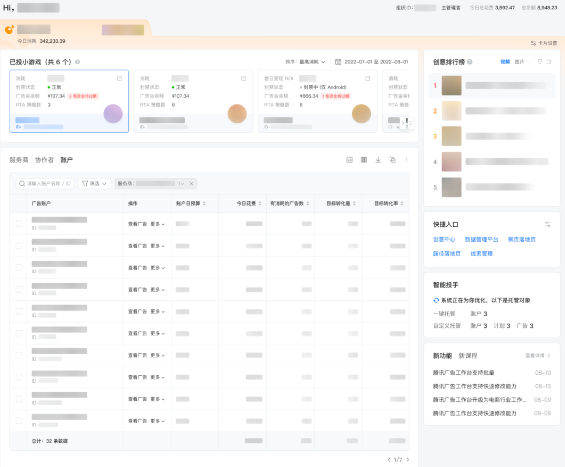Open the 创意中心 quick link

[x=444, y=240]
